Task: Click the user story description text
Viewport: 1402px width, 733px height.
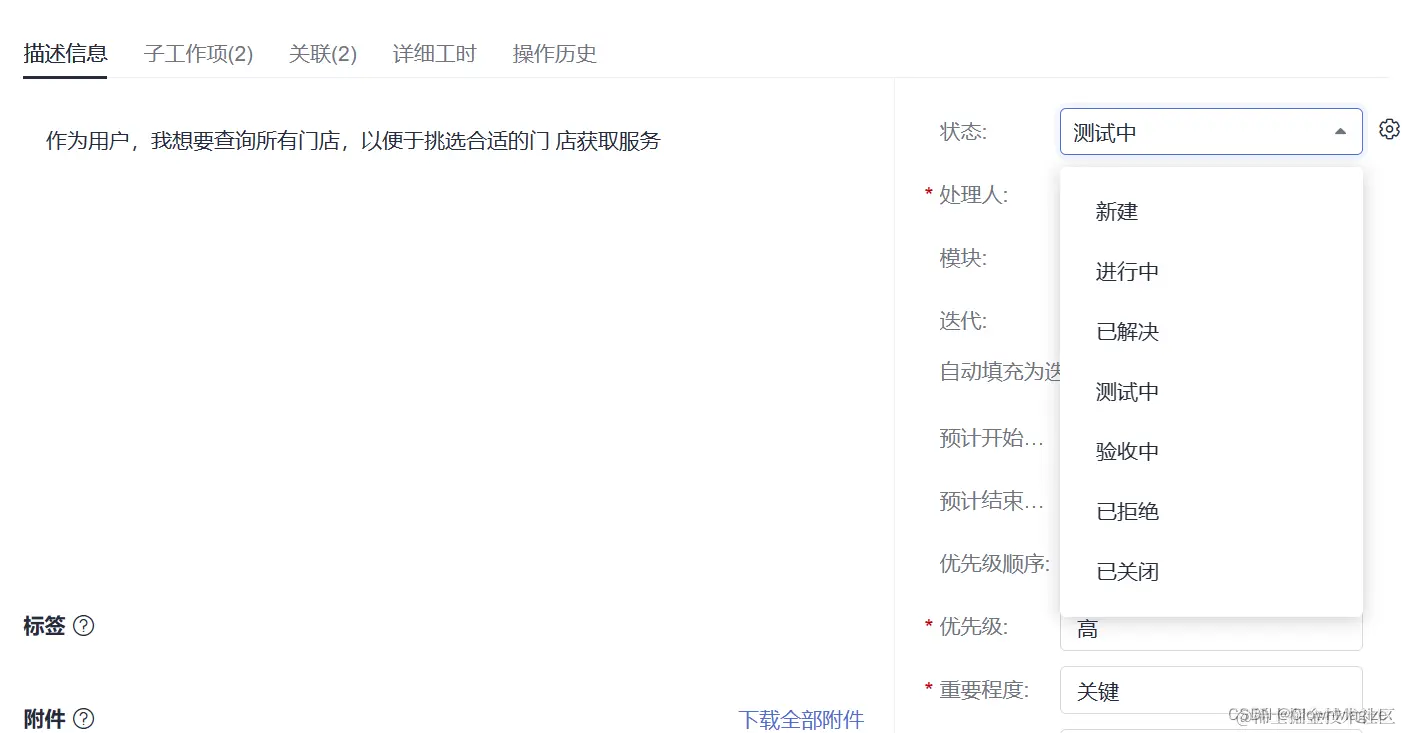Action: (x=353, y=141)
